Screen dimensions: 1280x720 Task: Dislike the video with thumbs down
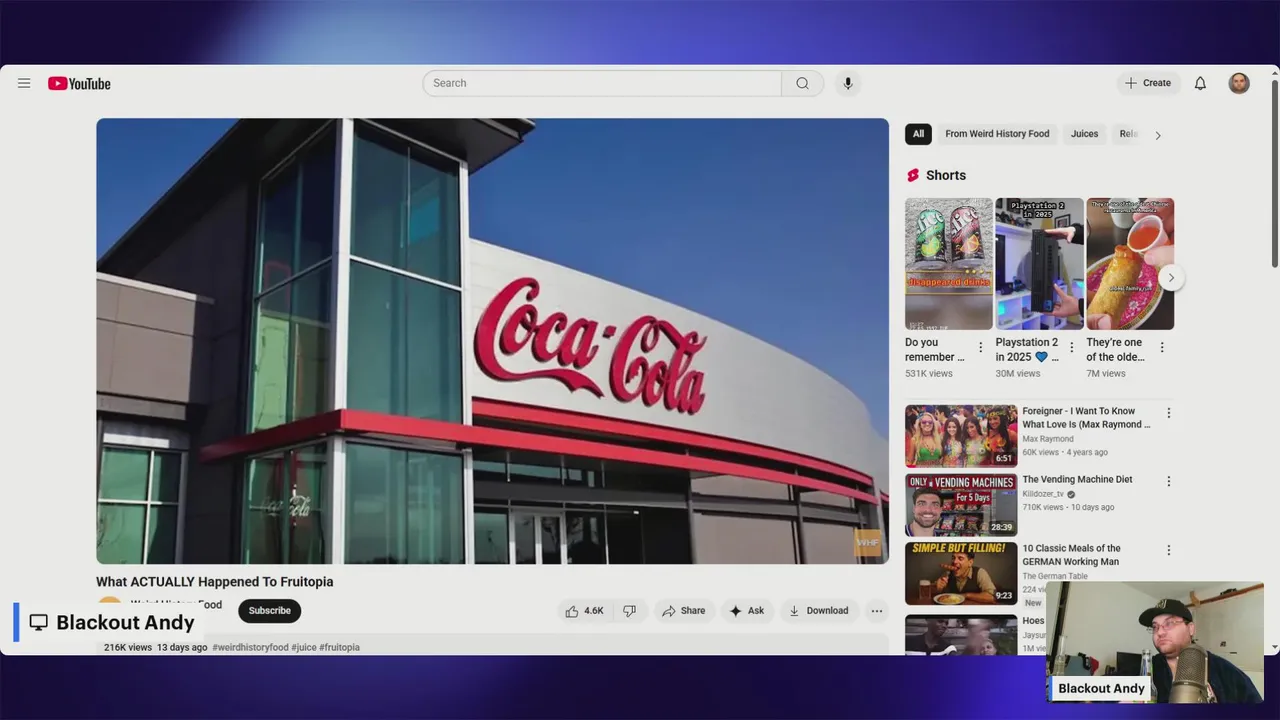(629, 611)
